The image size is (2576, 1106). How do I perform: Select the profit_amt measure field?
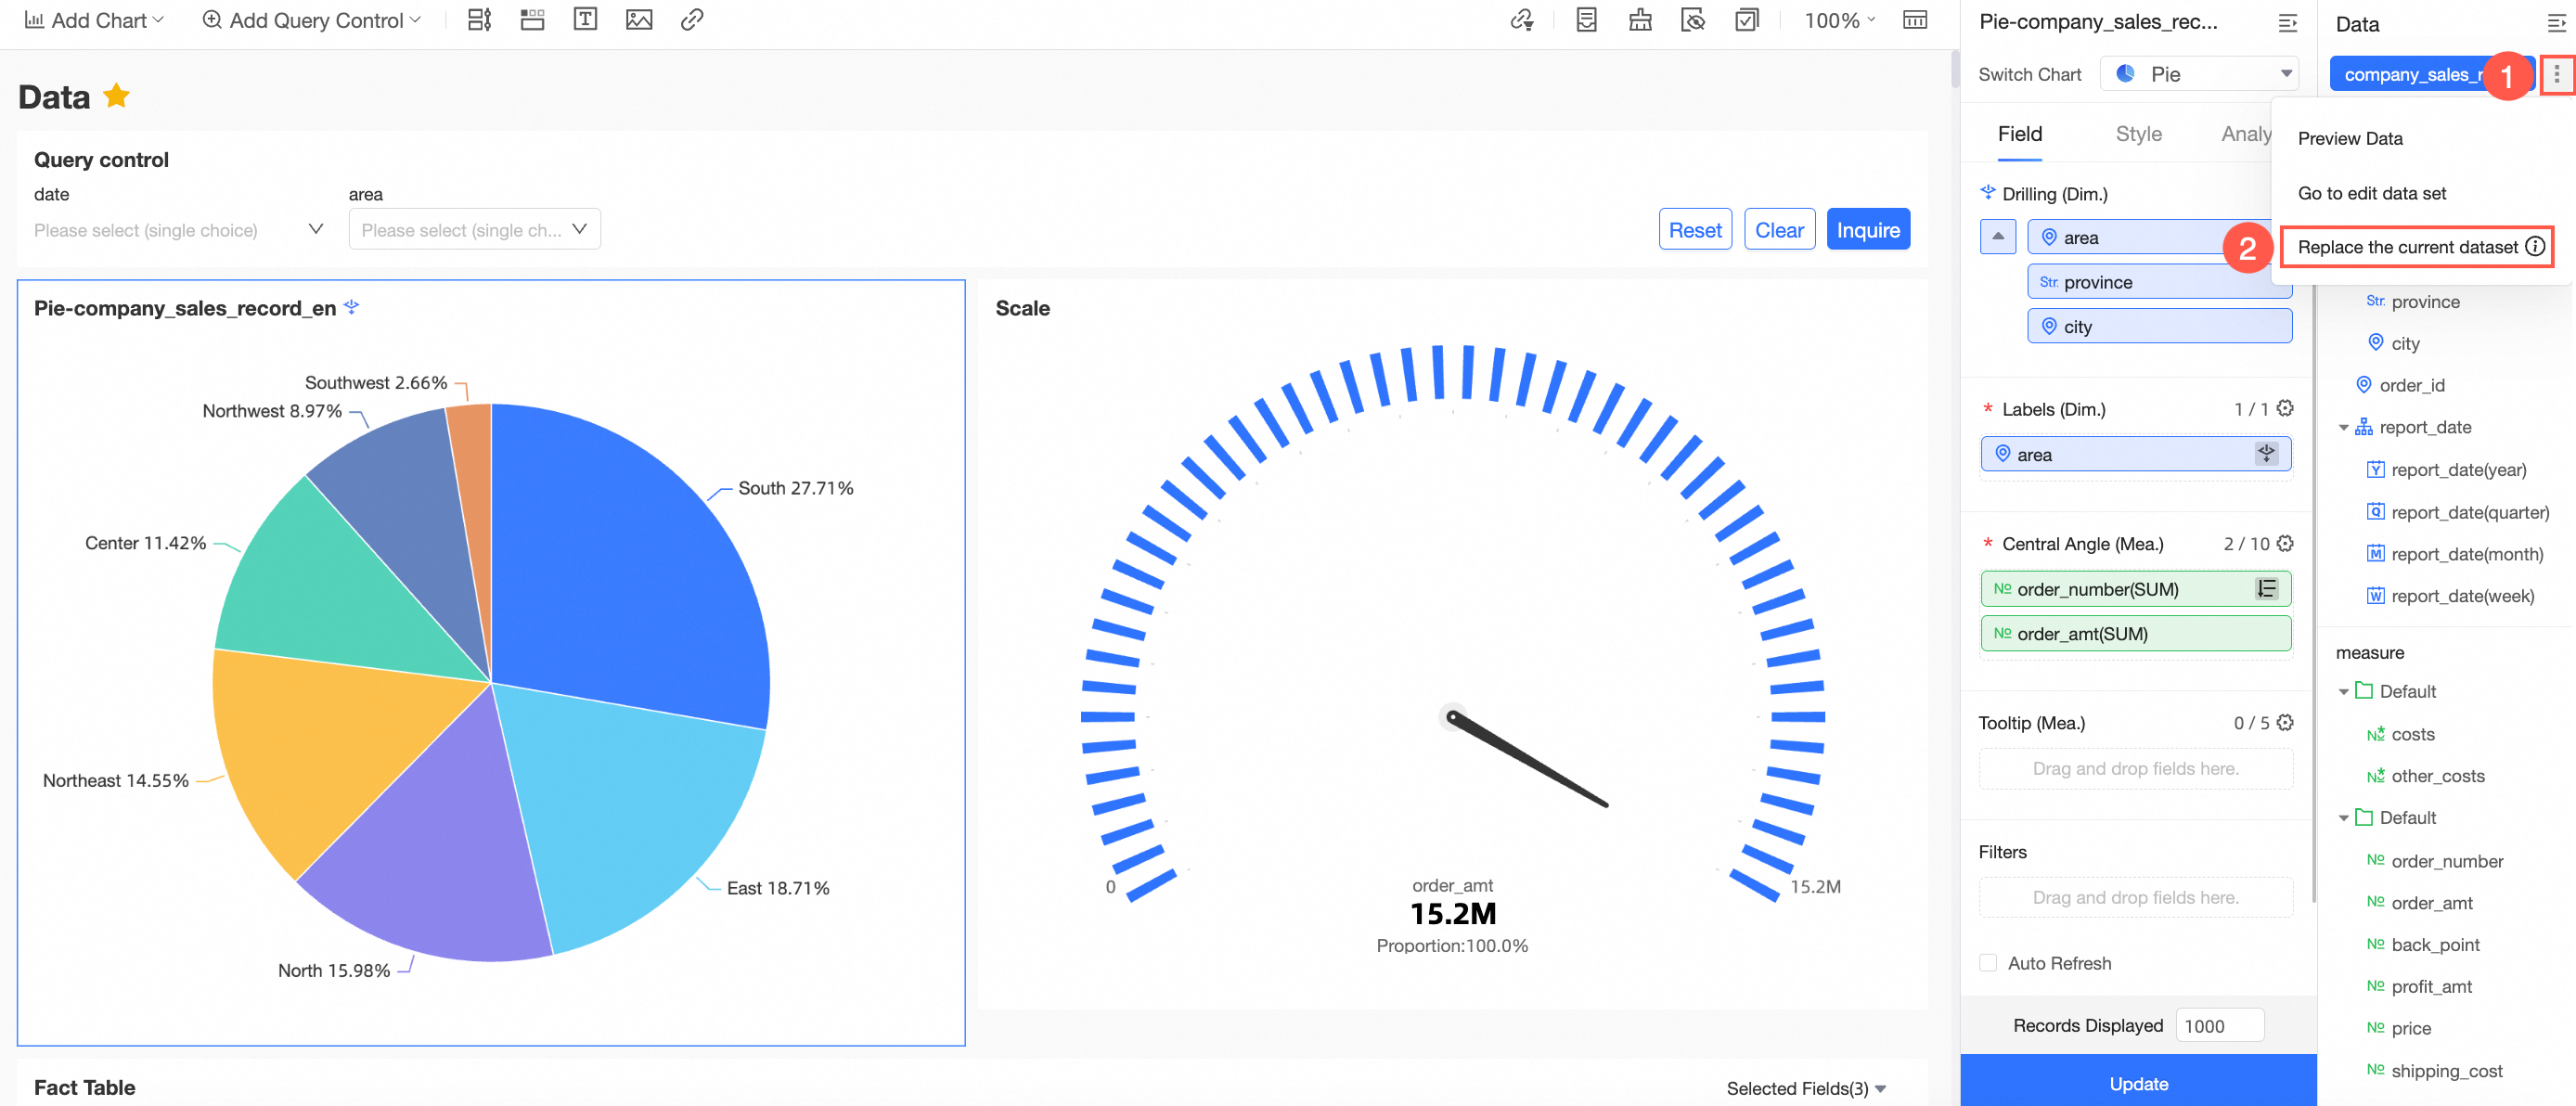(x=2431, y=987)
